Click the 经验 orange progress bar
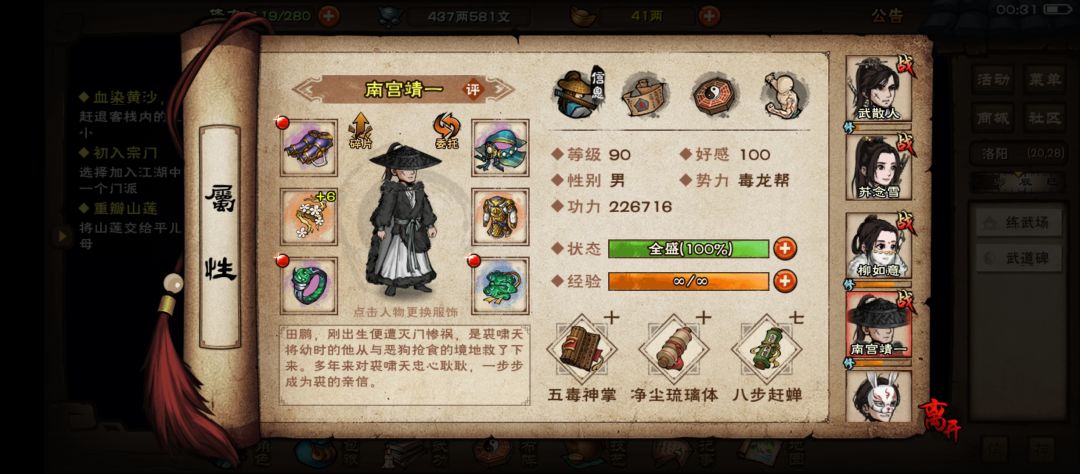The height and width of the screenshot is (474, 1080). pyautogui.click(x=688, y=281)
